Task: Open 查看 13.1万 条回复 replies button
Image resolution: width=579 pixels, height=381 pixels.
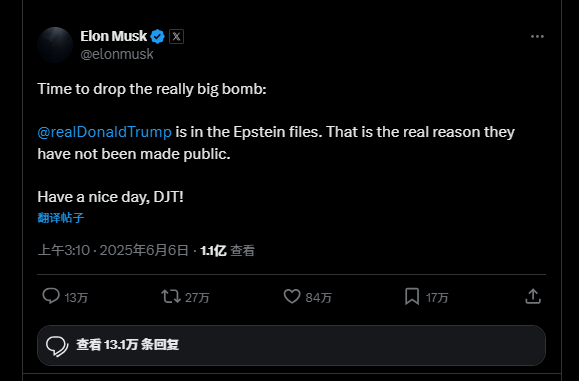Action: (291, 345)
